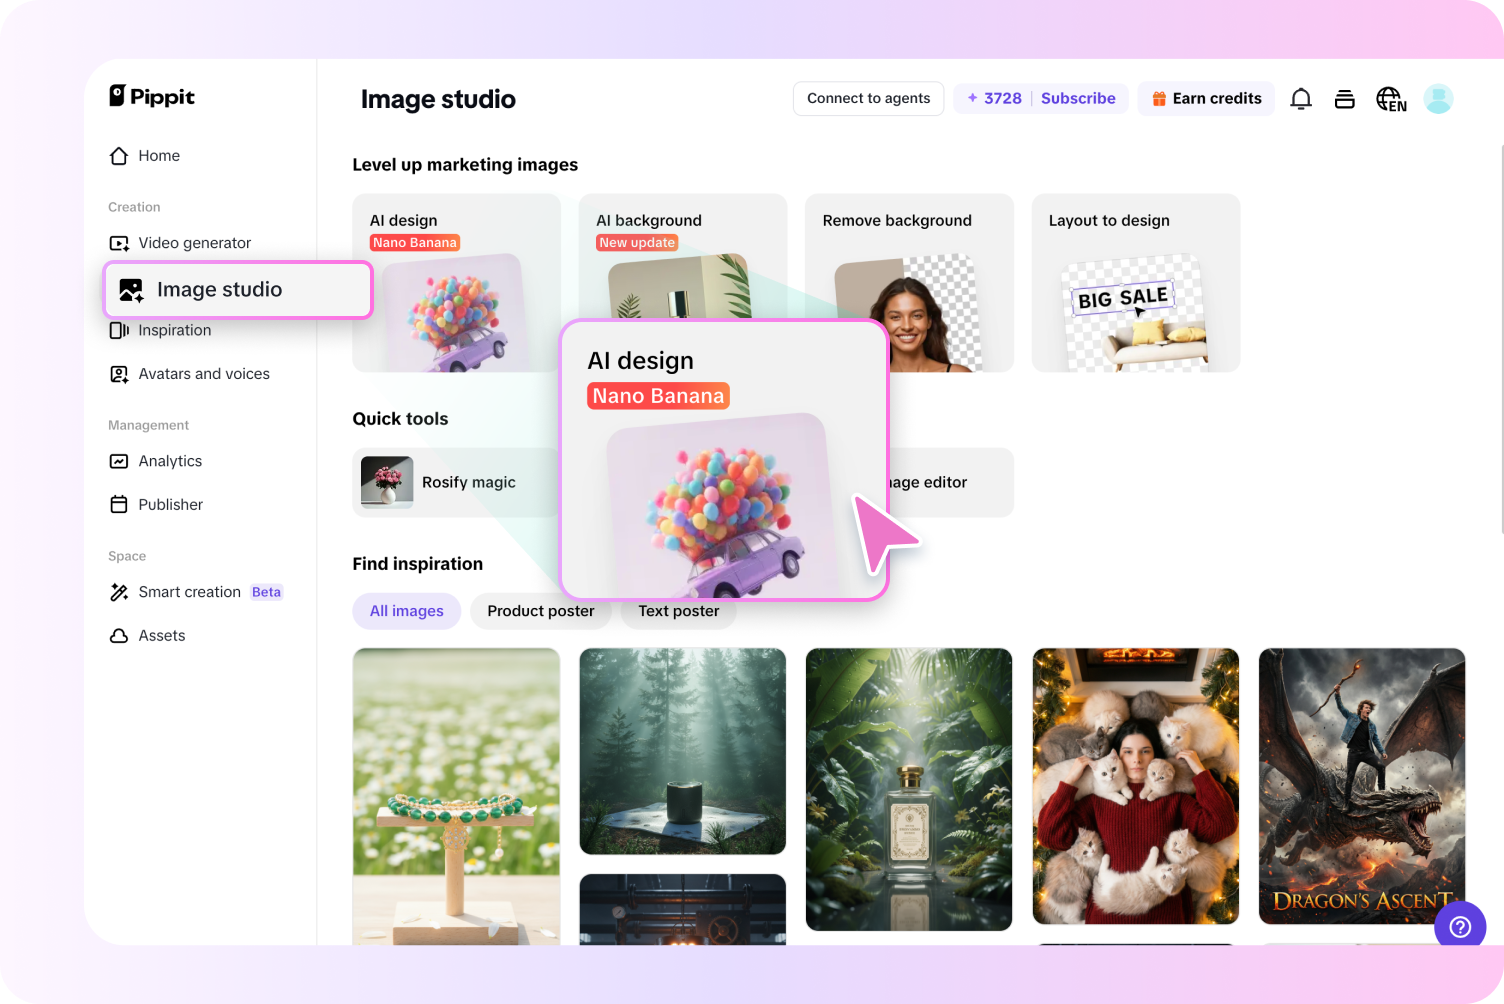Open the dark machinery image below forest

pos(683,909)
